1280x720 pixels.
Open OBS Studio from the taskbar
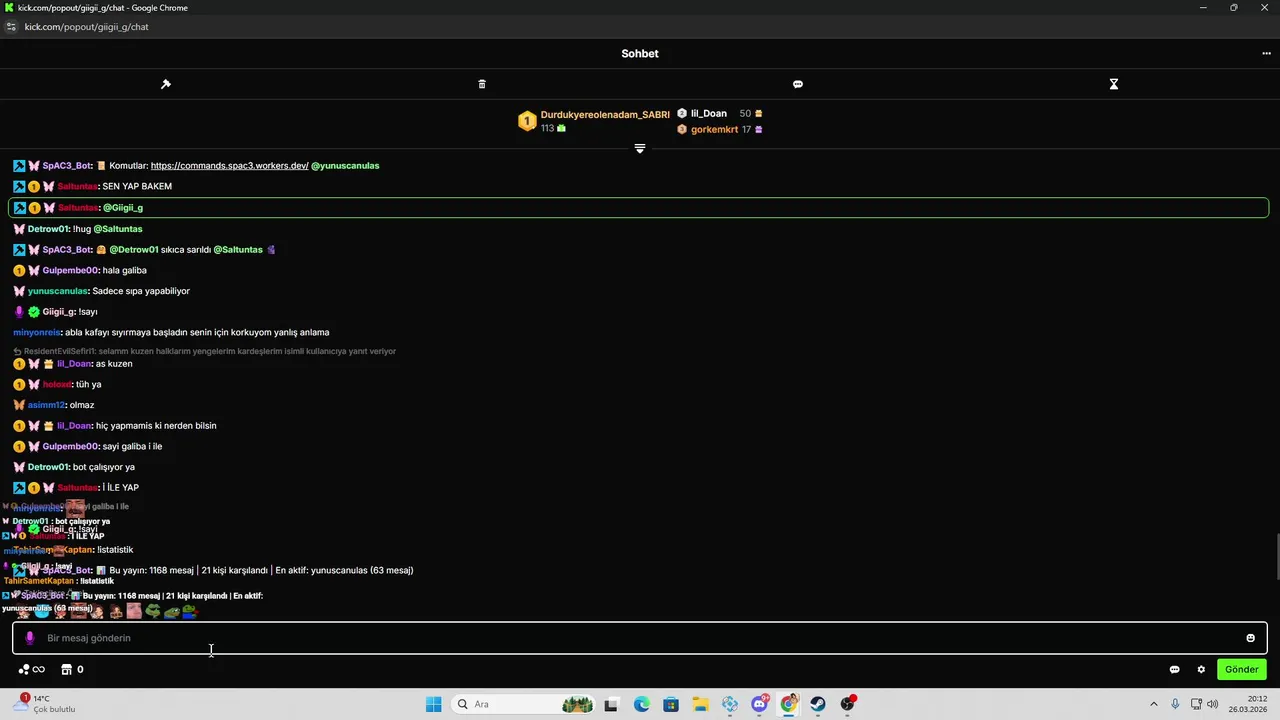848,704
